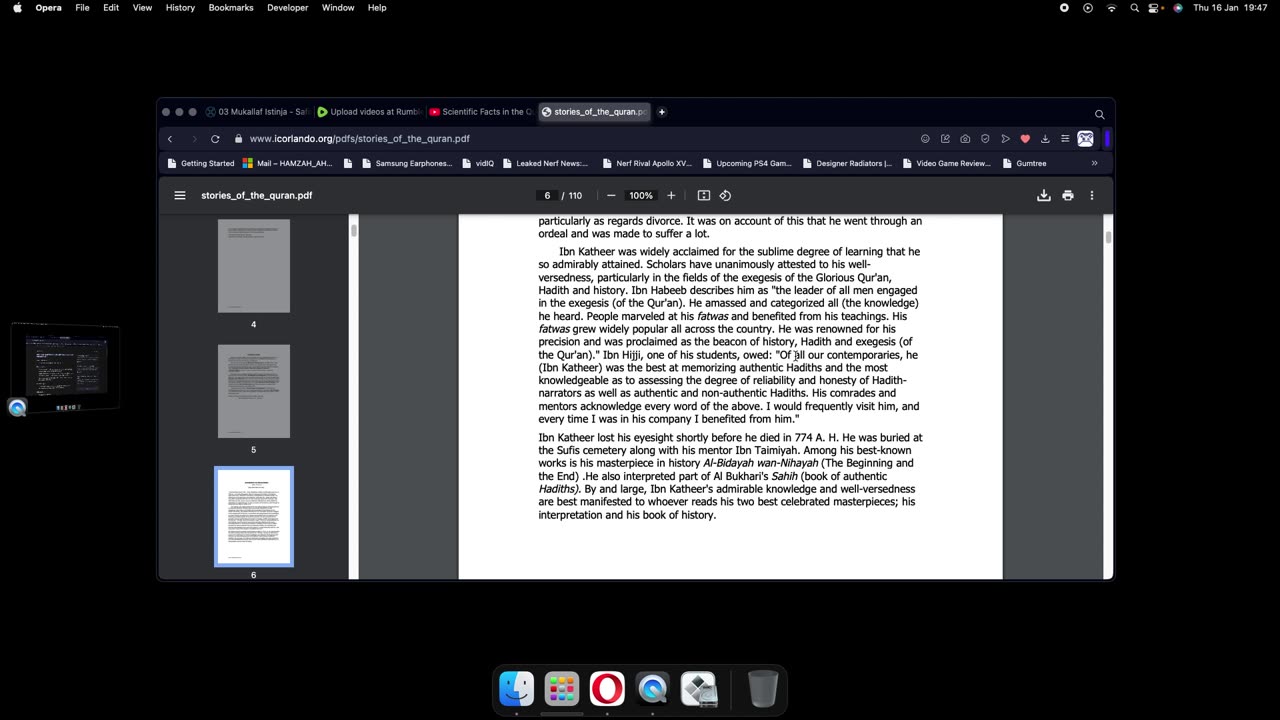This screenshot has height=720, width=1280.
Task: Click the Opera icon in the dock
Action: 607,689
